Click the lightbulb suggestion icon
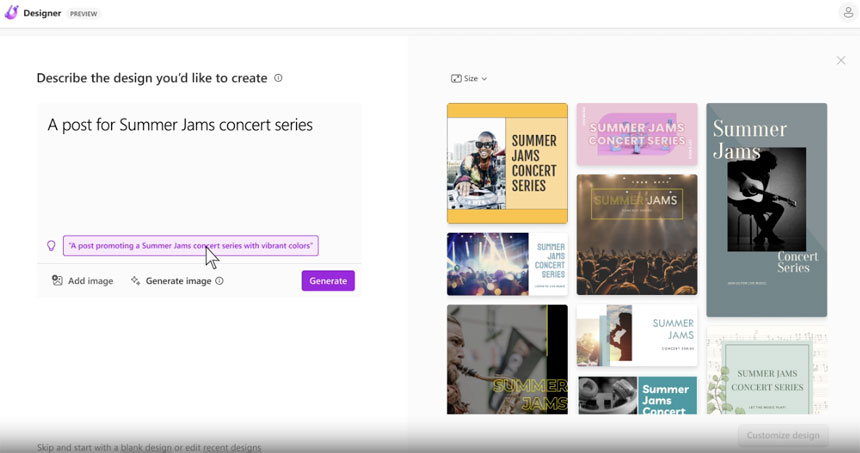The image size is (860, 453). 51,246
